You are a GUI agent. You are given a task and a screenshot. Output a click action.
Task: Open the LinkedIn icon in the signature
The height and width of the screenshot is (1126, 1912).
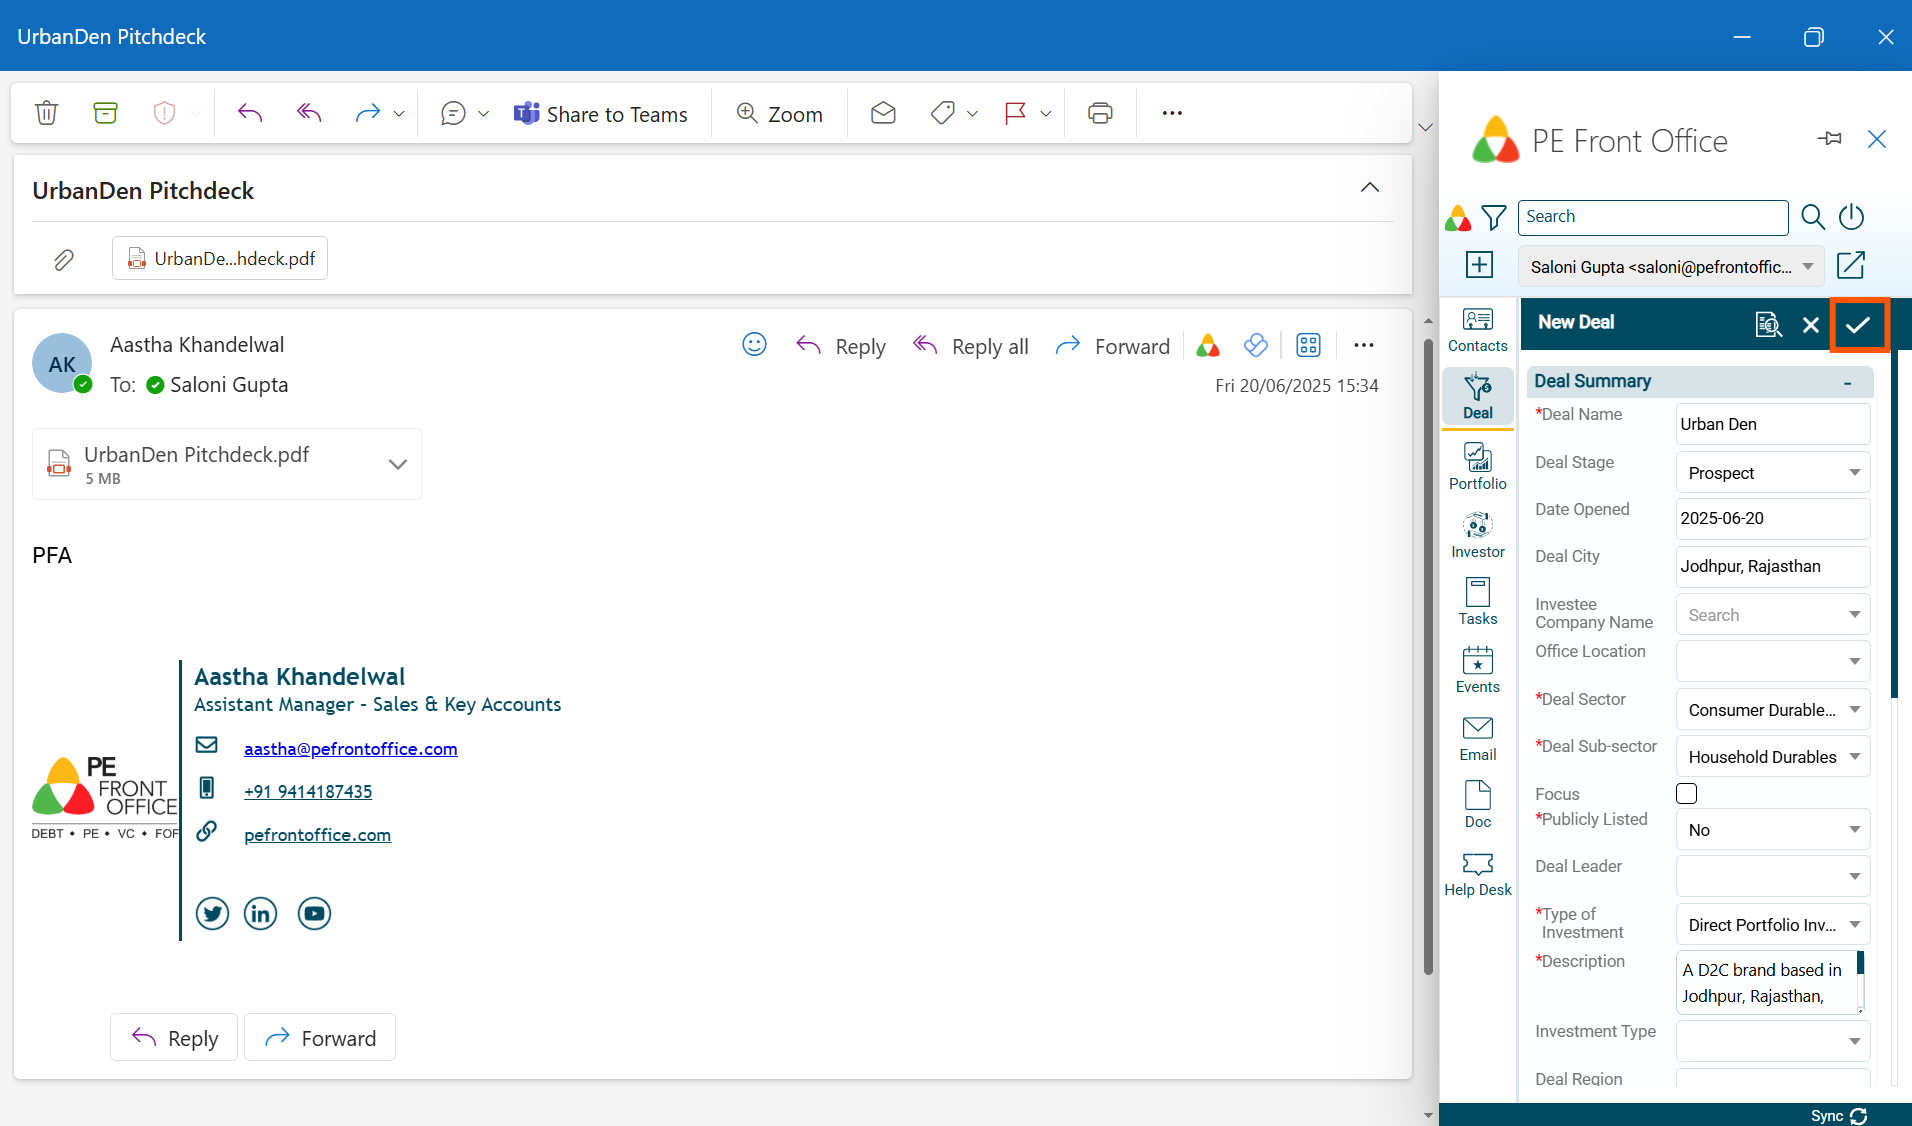tap(260, 913)
